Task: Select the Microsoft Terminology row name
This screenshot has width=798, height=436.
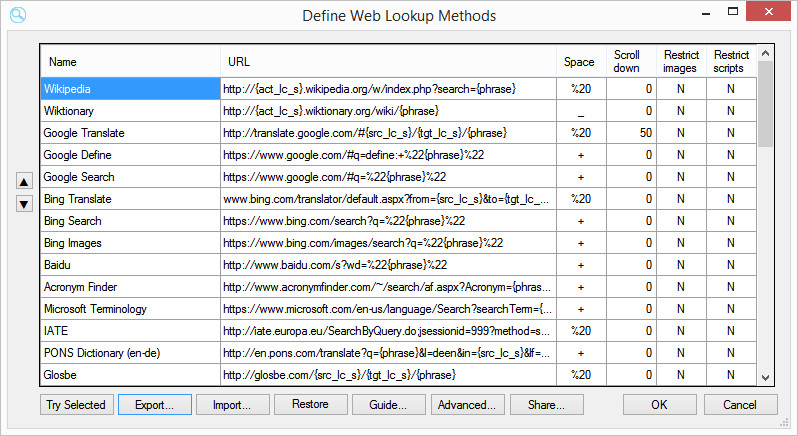Action: coord(130,309)
